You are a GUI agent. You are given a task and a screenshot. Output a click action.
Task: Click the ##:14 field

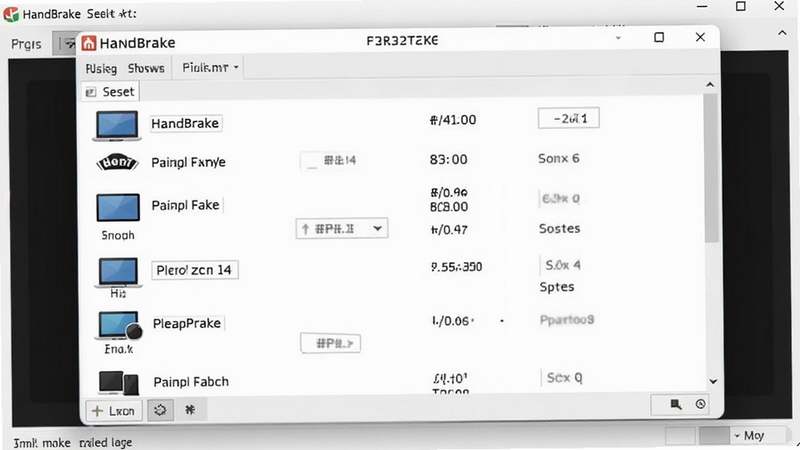click(330, 161)
